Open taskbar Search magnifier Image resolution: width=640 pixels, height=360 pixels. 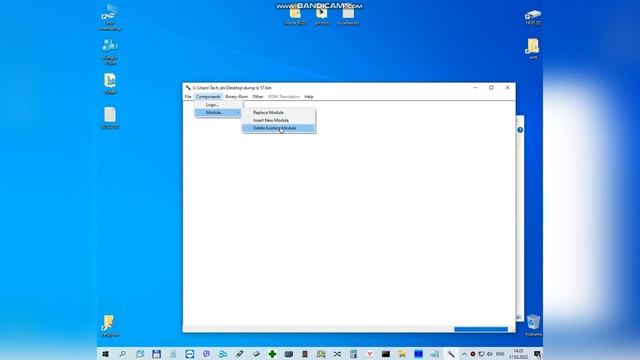click(x=122, y=354)
